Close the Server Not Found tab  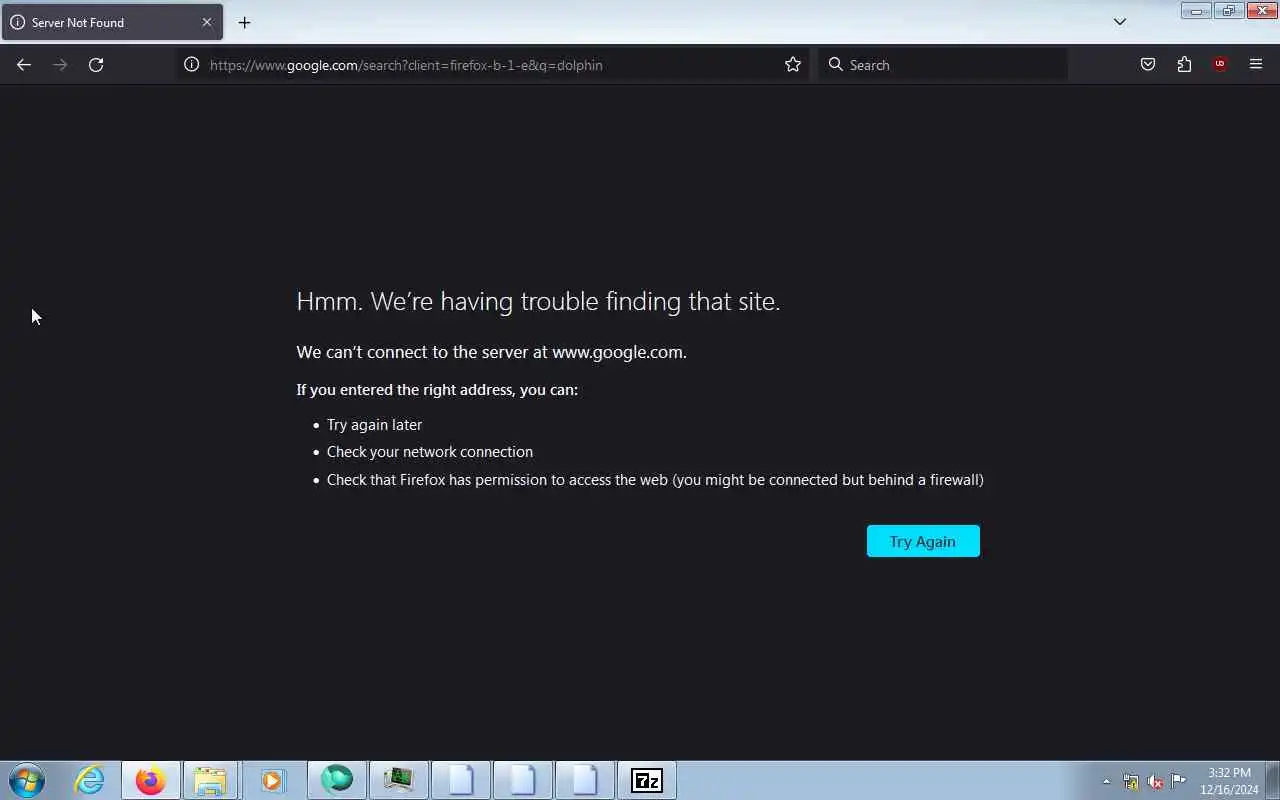coord(207,22)
